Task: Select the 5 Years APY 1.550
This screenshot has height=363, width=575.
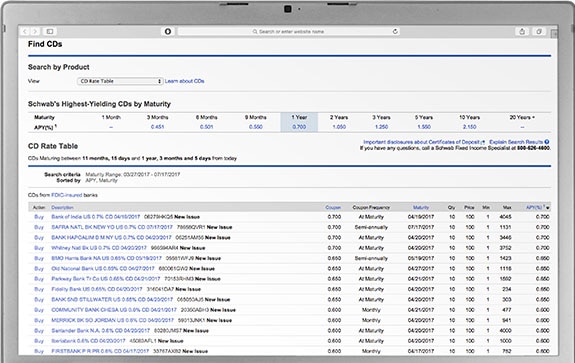Action: pos(424,127)
